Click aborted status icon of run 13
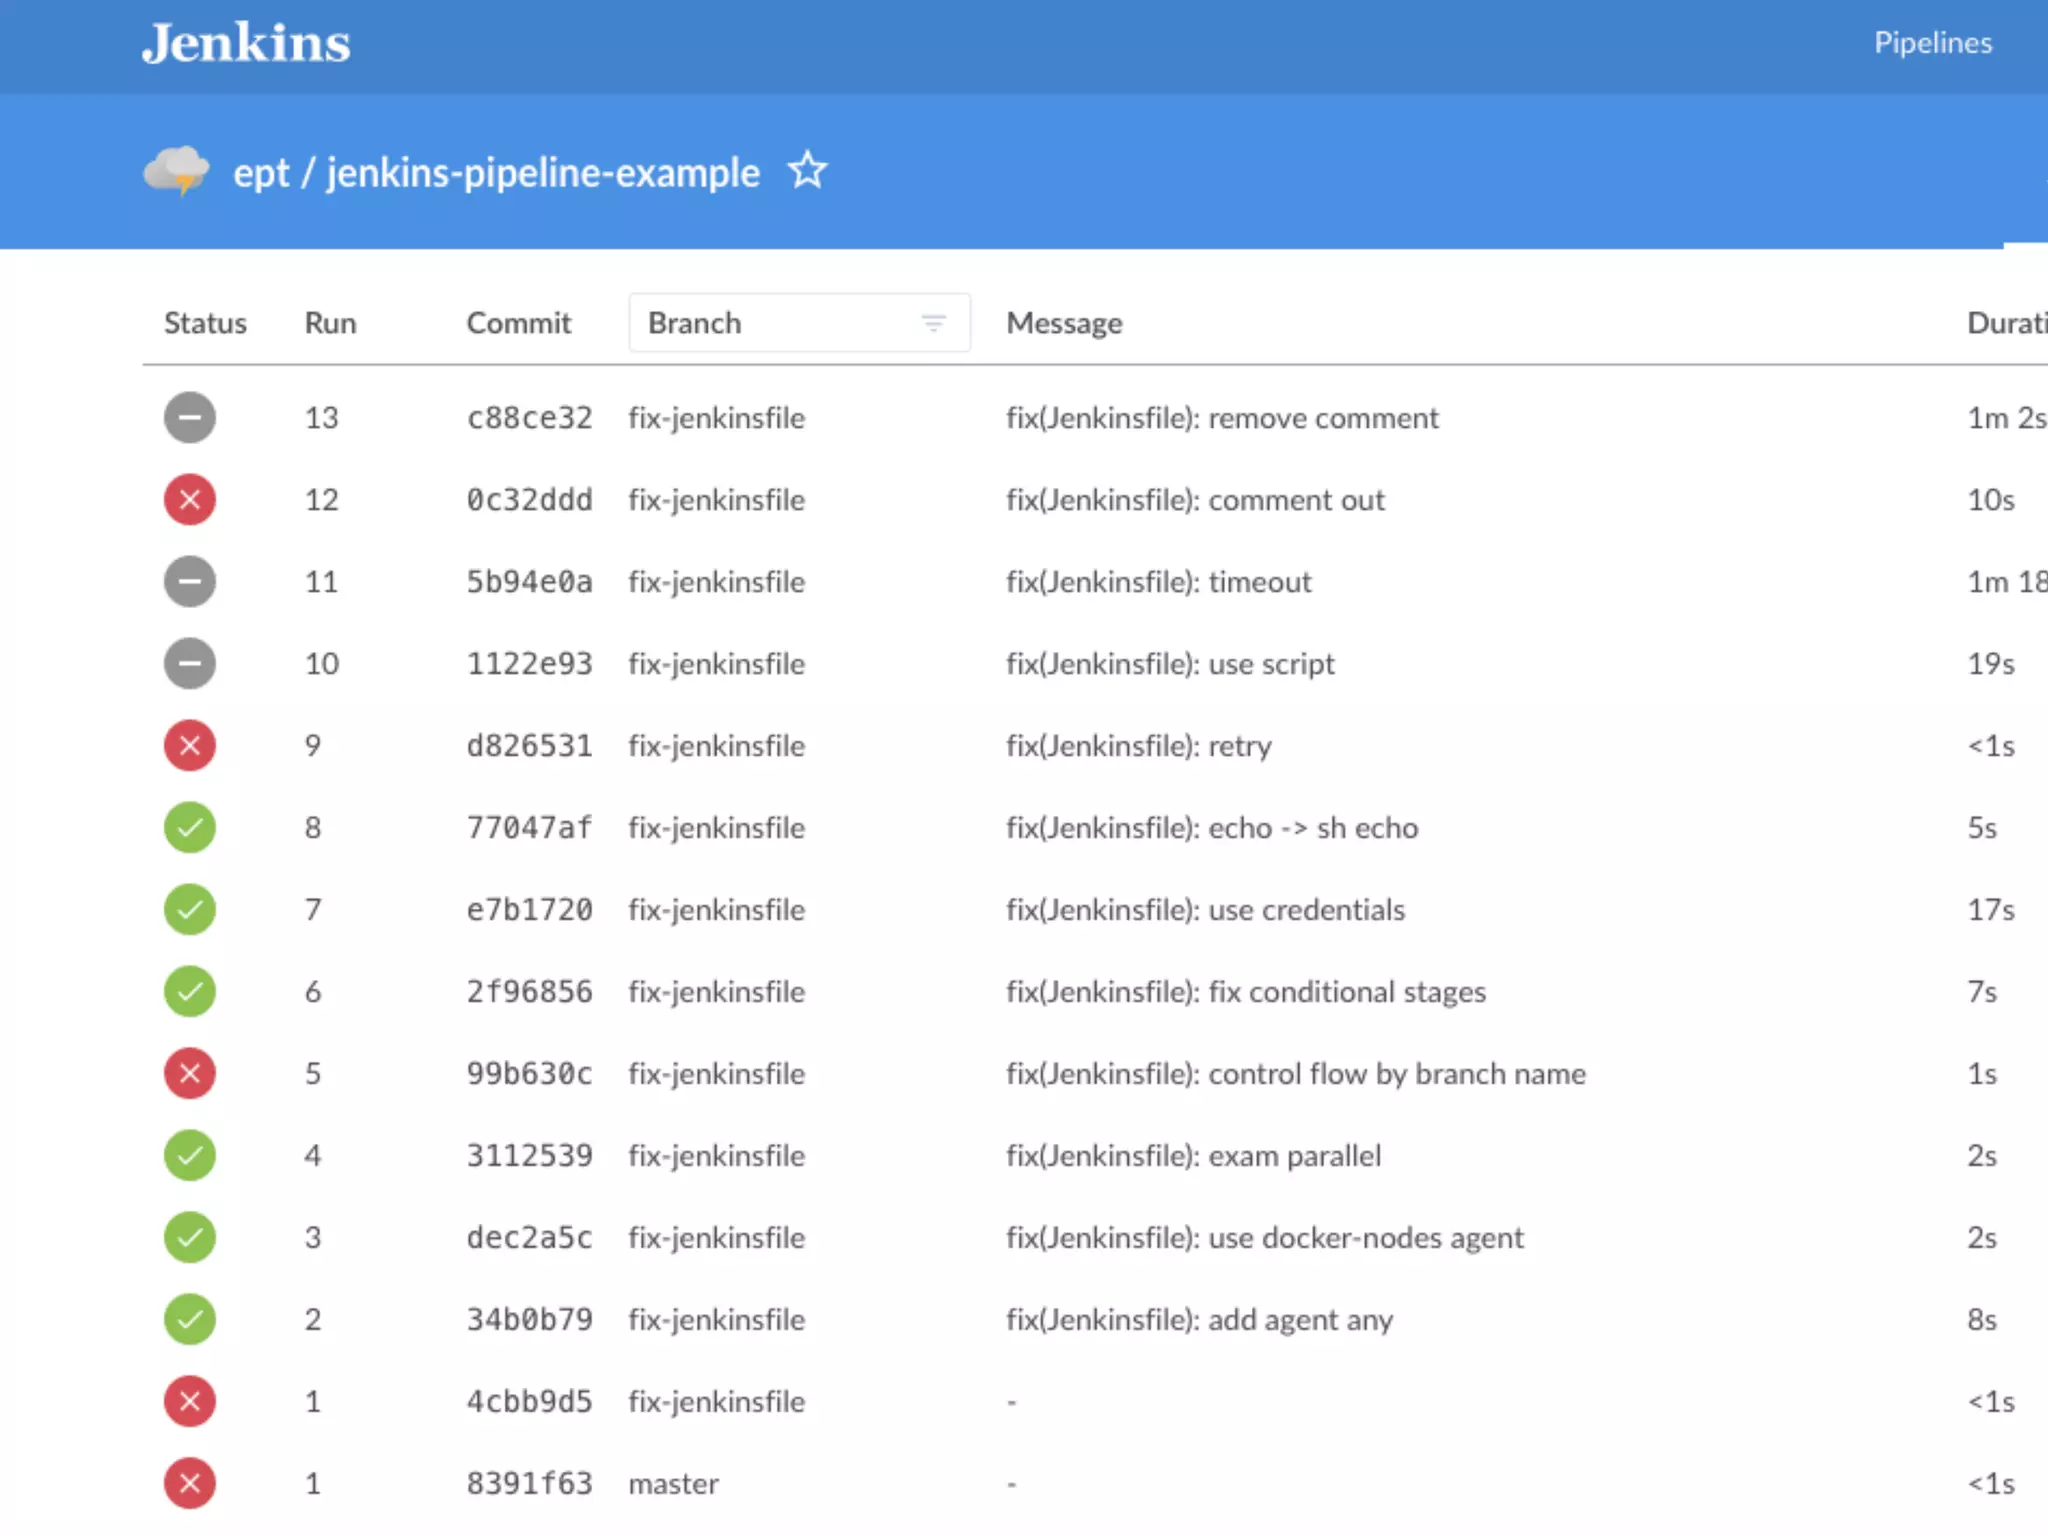The image size is (2048, 1536). tap(190, 418)
